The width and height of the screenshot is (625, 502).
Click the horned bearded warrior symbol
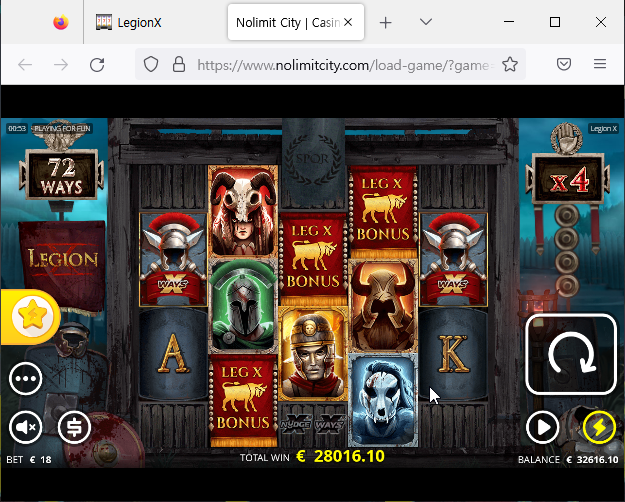click(383, 305)
